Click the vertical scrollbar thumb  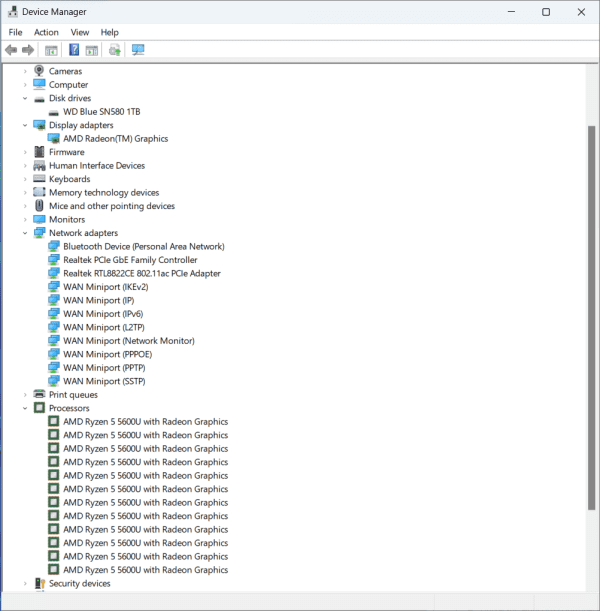tap(591, 317)
